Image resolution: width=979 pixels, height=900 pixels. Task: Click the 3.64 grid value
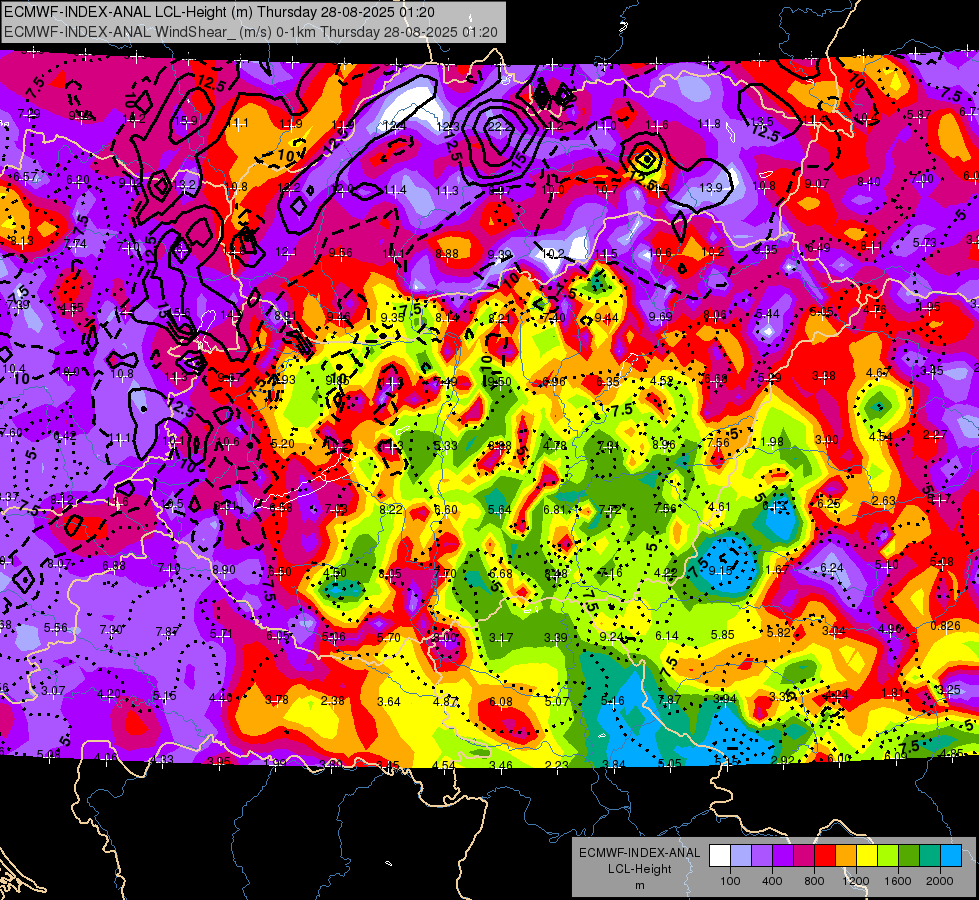pyautogui.click(x=388, y=702)
